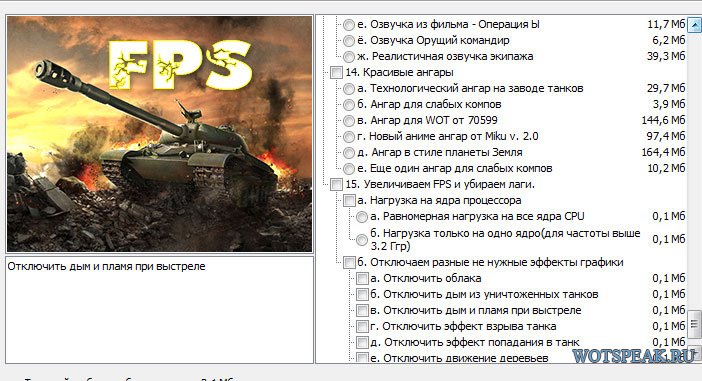Enable checkbox 15. Увеличиваем FPS и убираем лаги
702x381 pixels.
(x=336, y=184)
